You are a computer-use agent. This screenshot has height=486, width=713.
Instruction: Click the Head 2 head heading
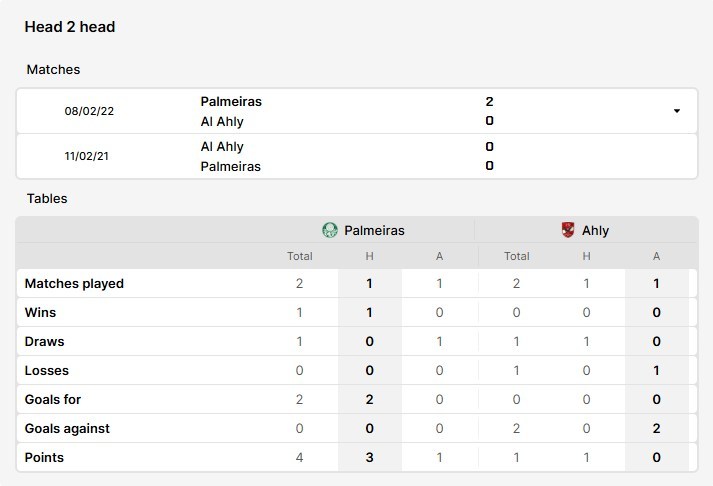tap(70, 27)
